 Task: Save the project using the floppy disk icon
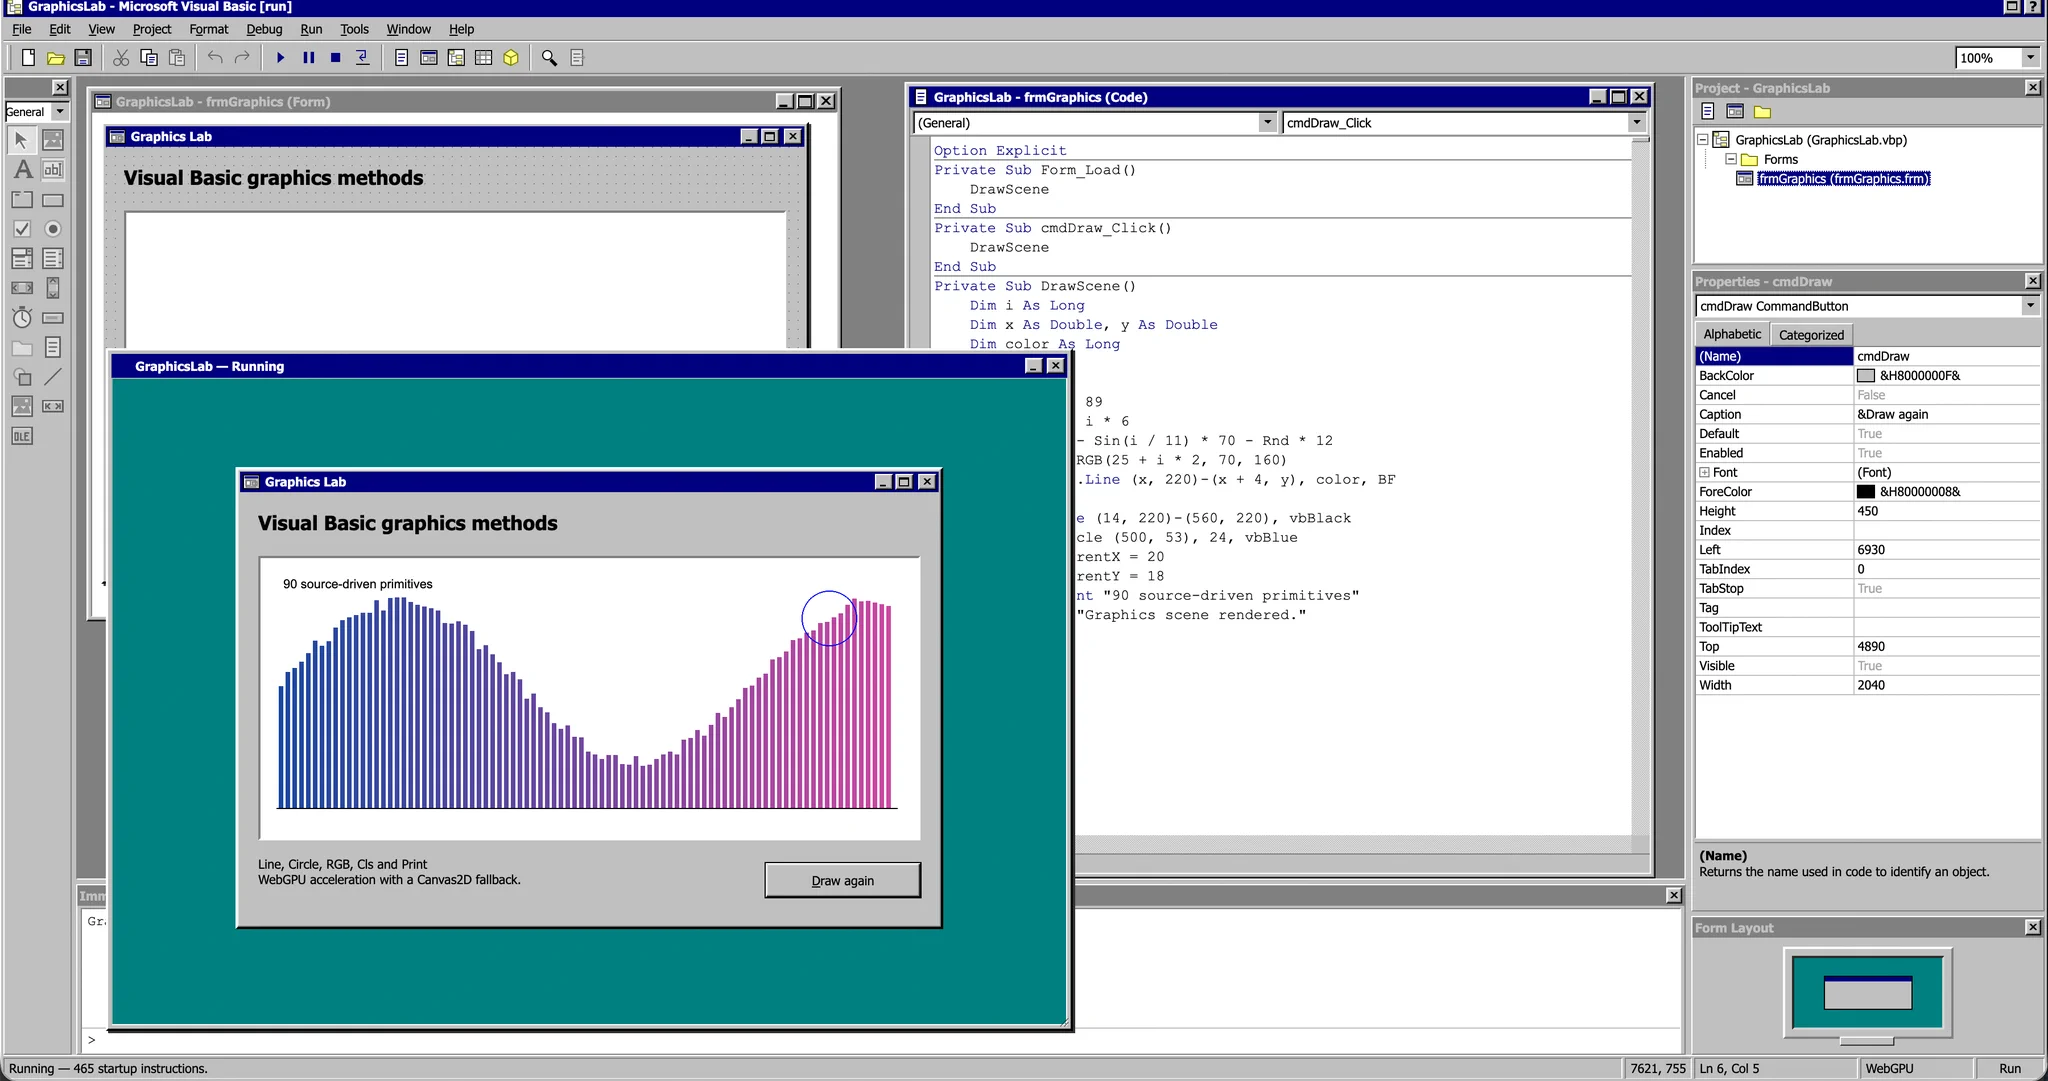tap(83, 58)
